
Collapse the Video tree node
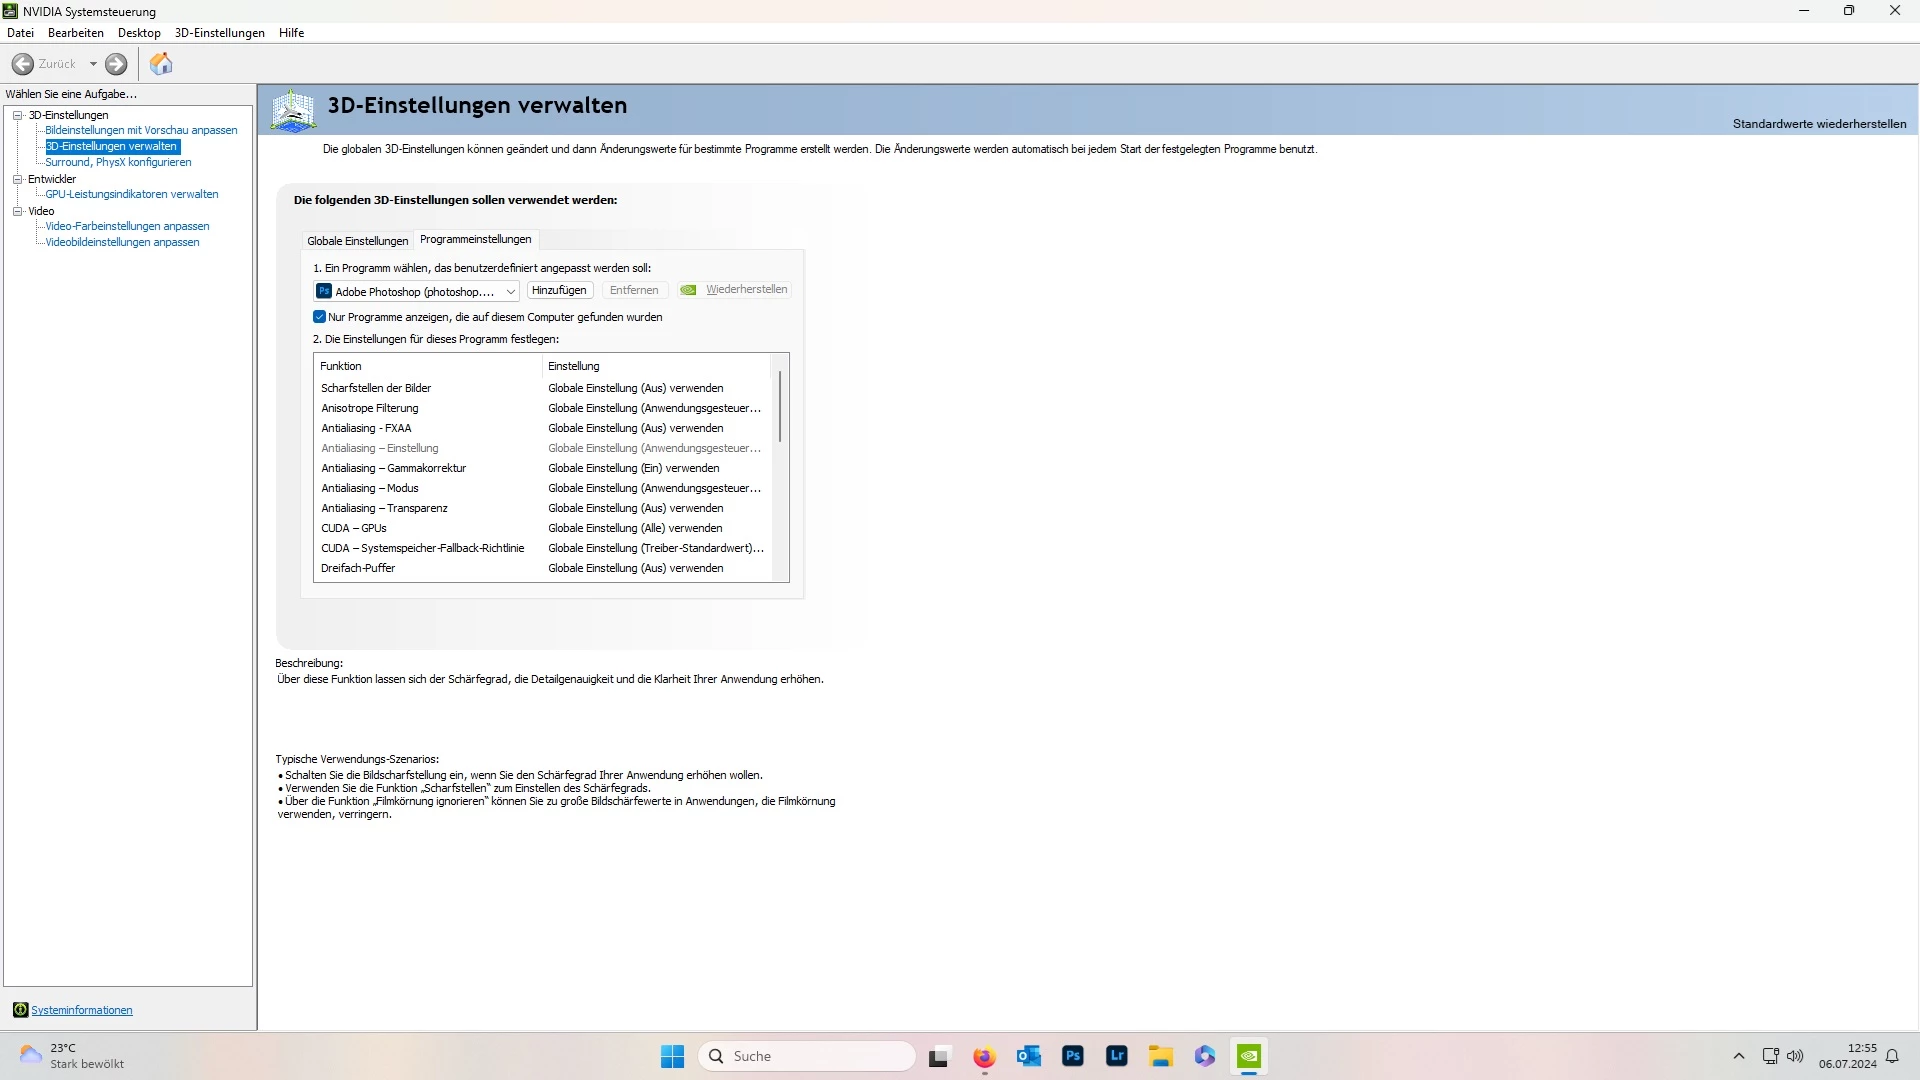18,211
